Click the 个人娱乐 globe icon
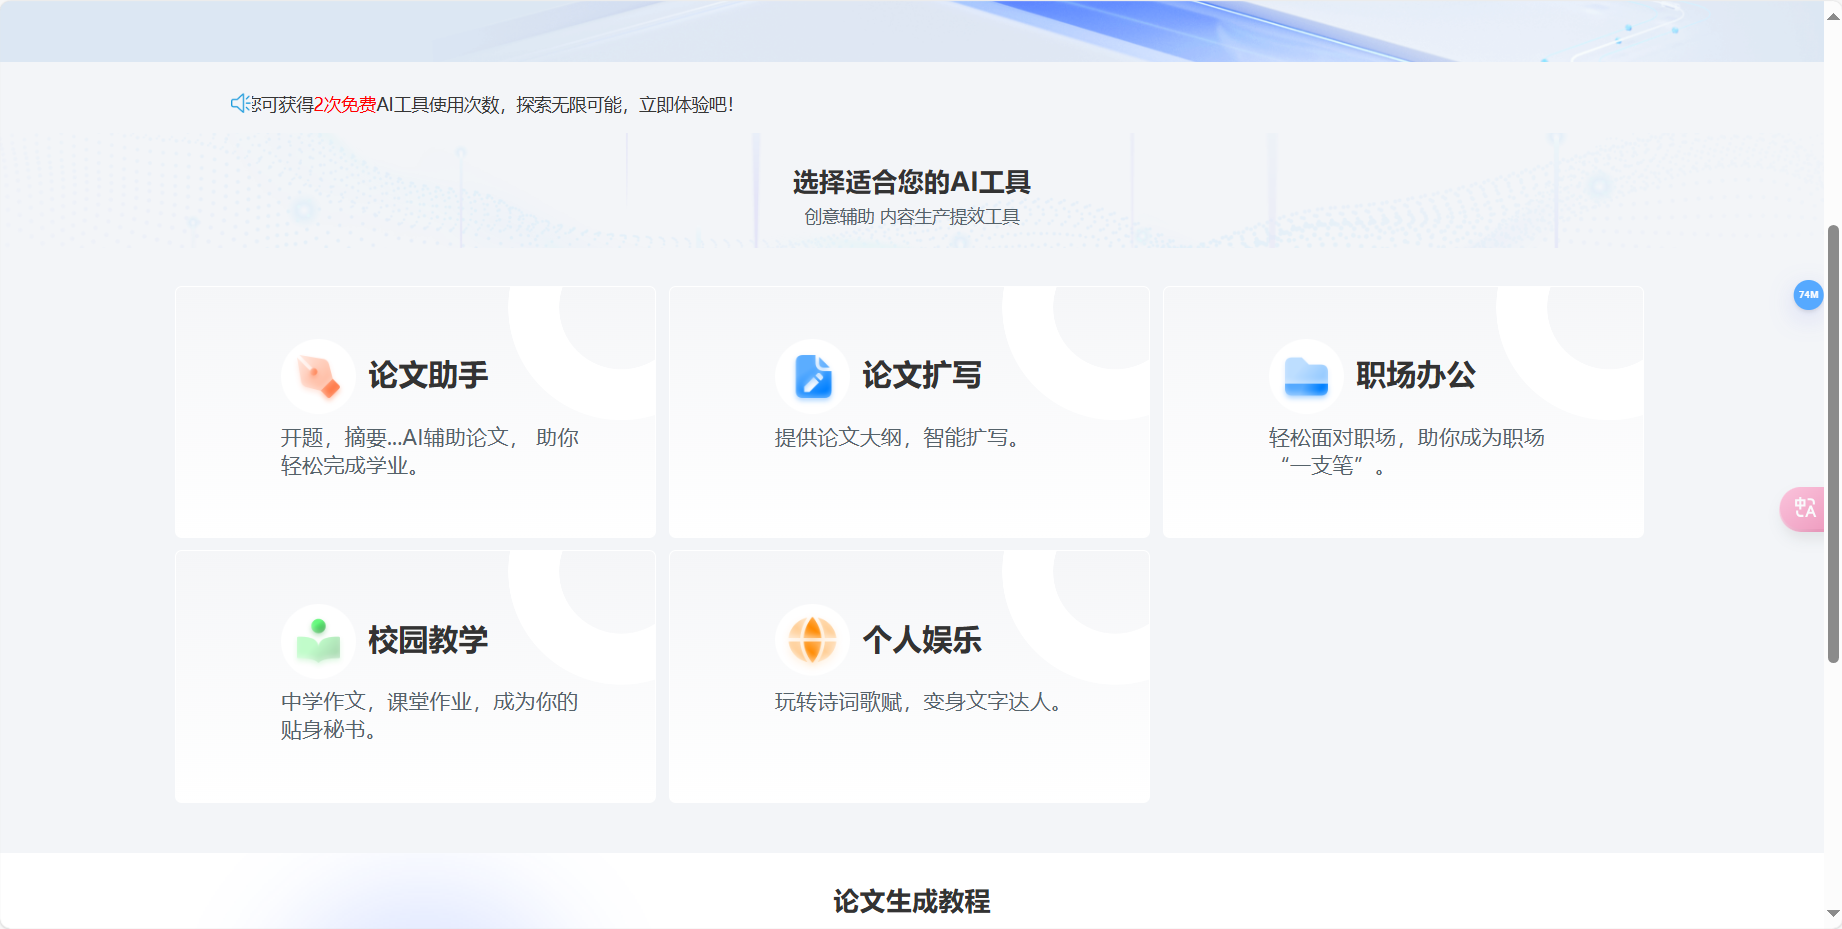 coord(812,641)
